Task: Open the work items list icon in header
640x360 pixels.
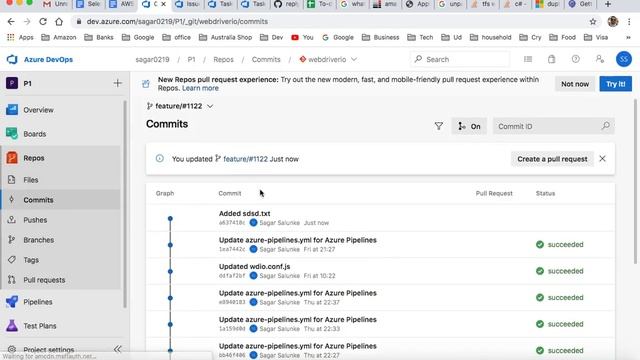Action: (528, 59)
